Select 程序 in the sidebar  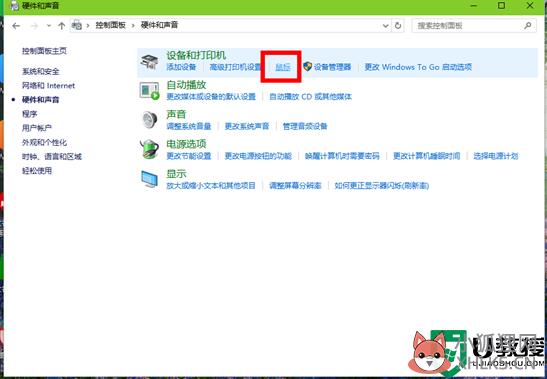(30, 114)
